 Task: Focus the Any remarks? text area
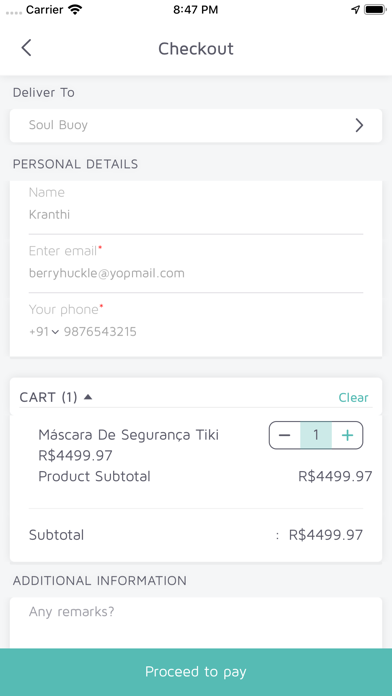point(196,623)
